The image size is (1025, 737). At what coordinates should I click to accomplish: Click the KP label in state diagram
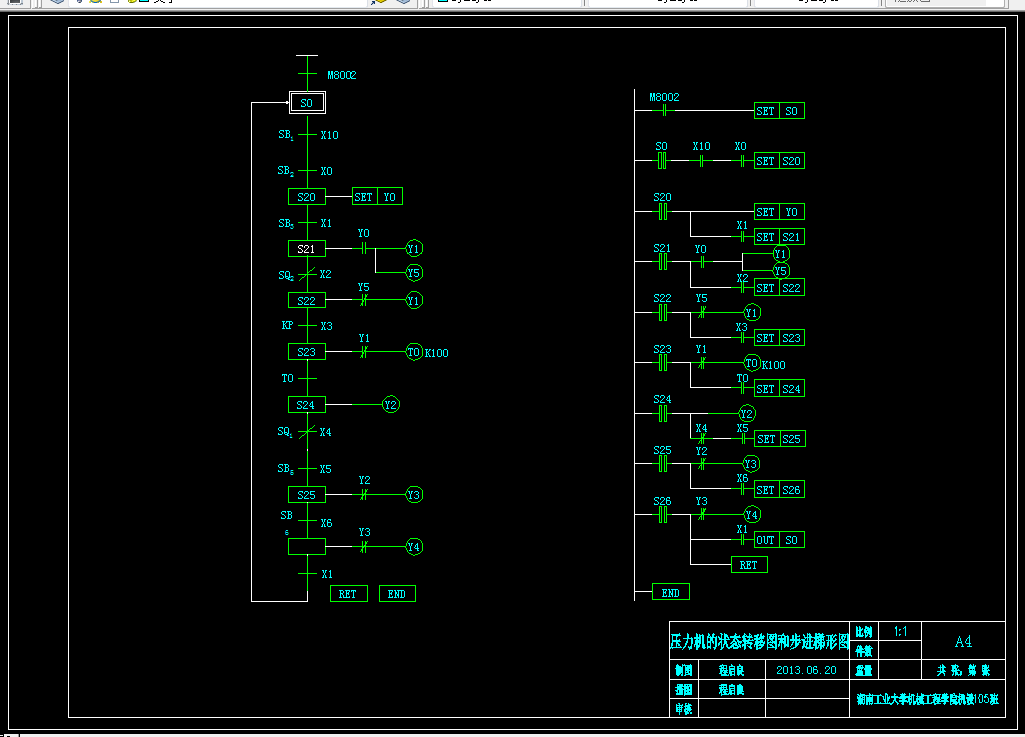[288, 326]
